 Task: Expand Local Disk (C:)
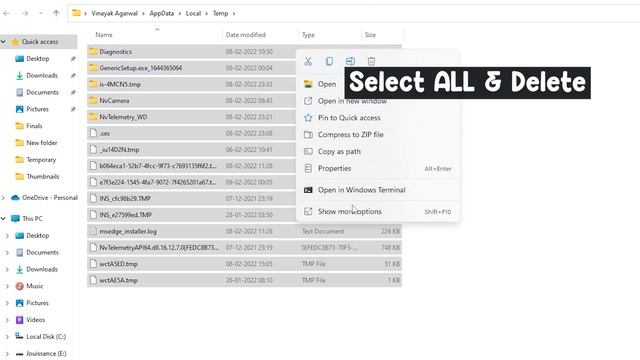click(x=7, y=337)
